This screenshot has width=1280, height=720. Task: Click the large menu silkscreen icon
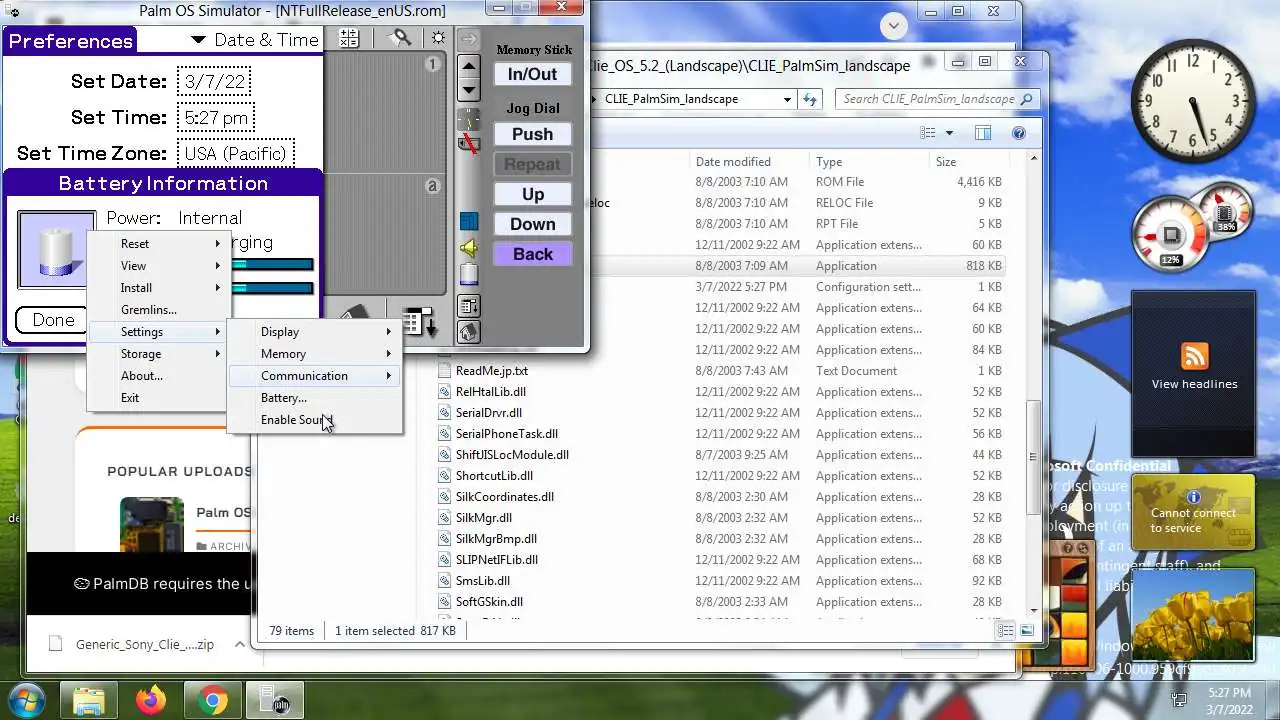pyautogui.click(x=419, y=323)
